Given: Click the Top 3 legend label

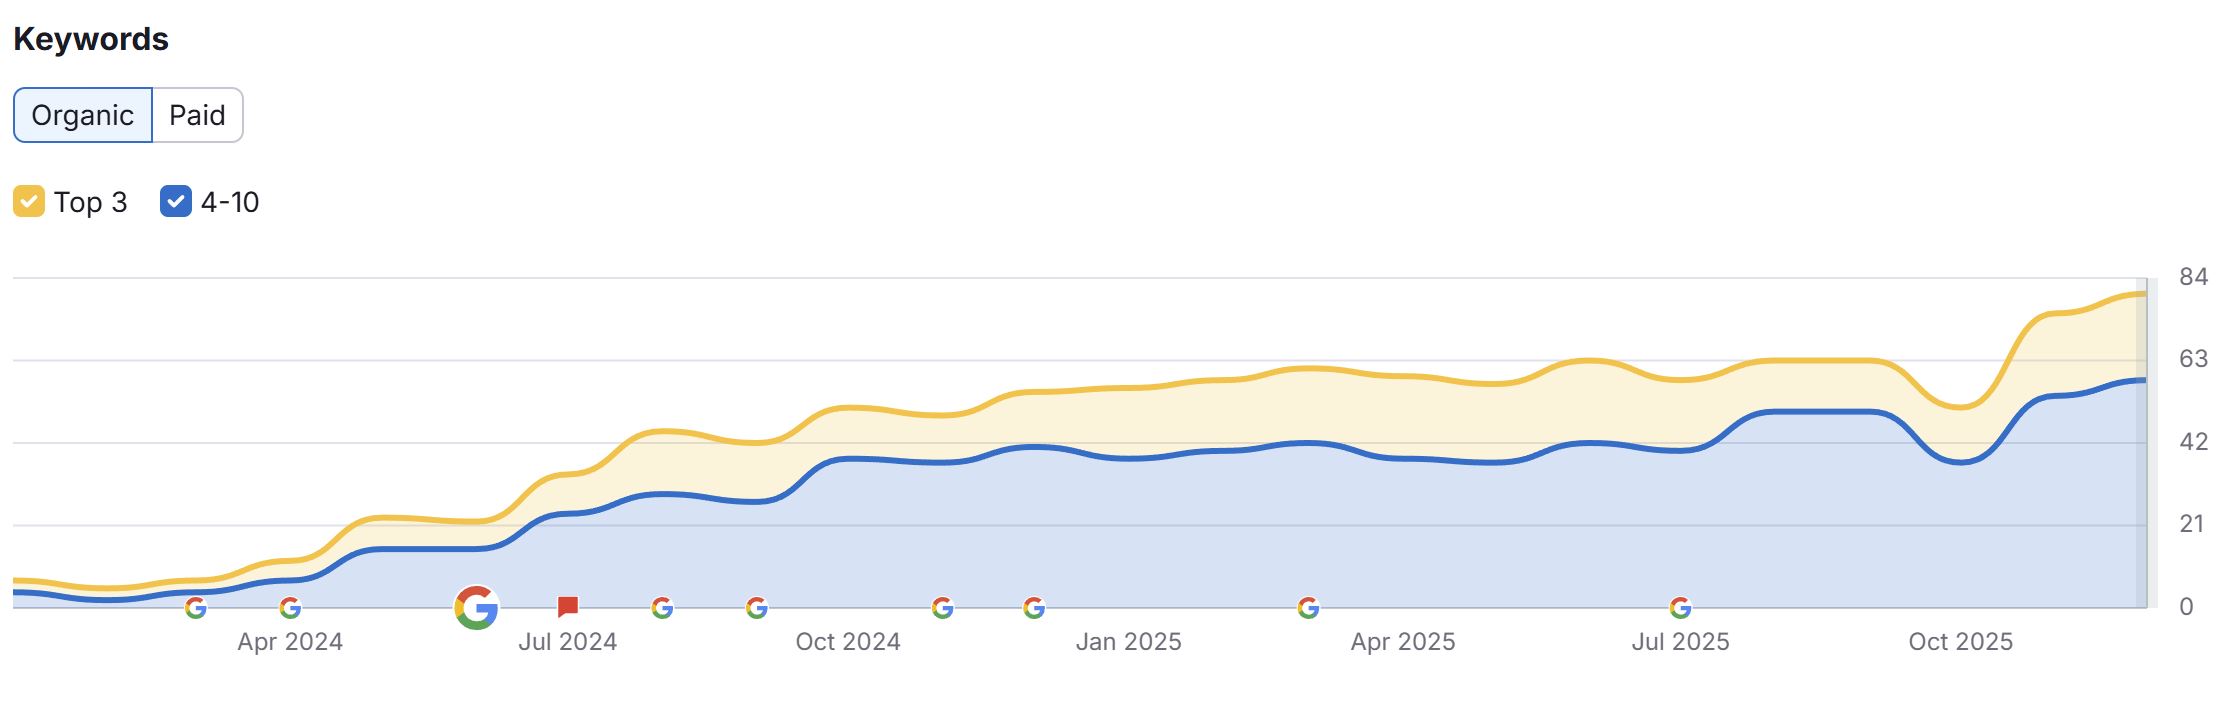Looking at the screenshot, I should click(91, 202).
